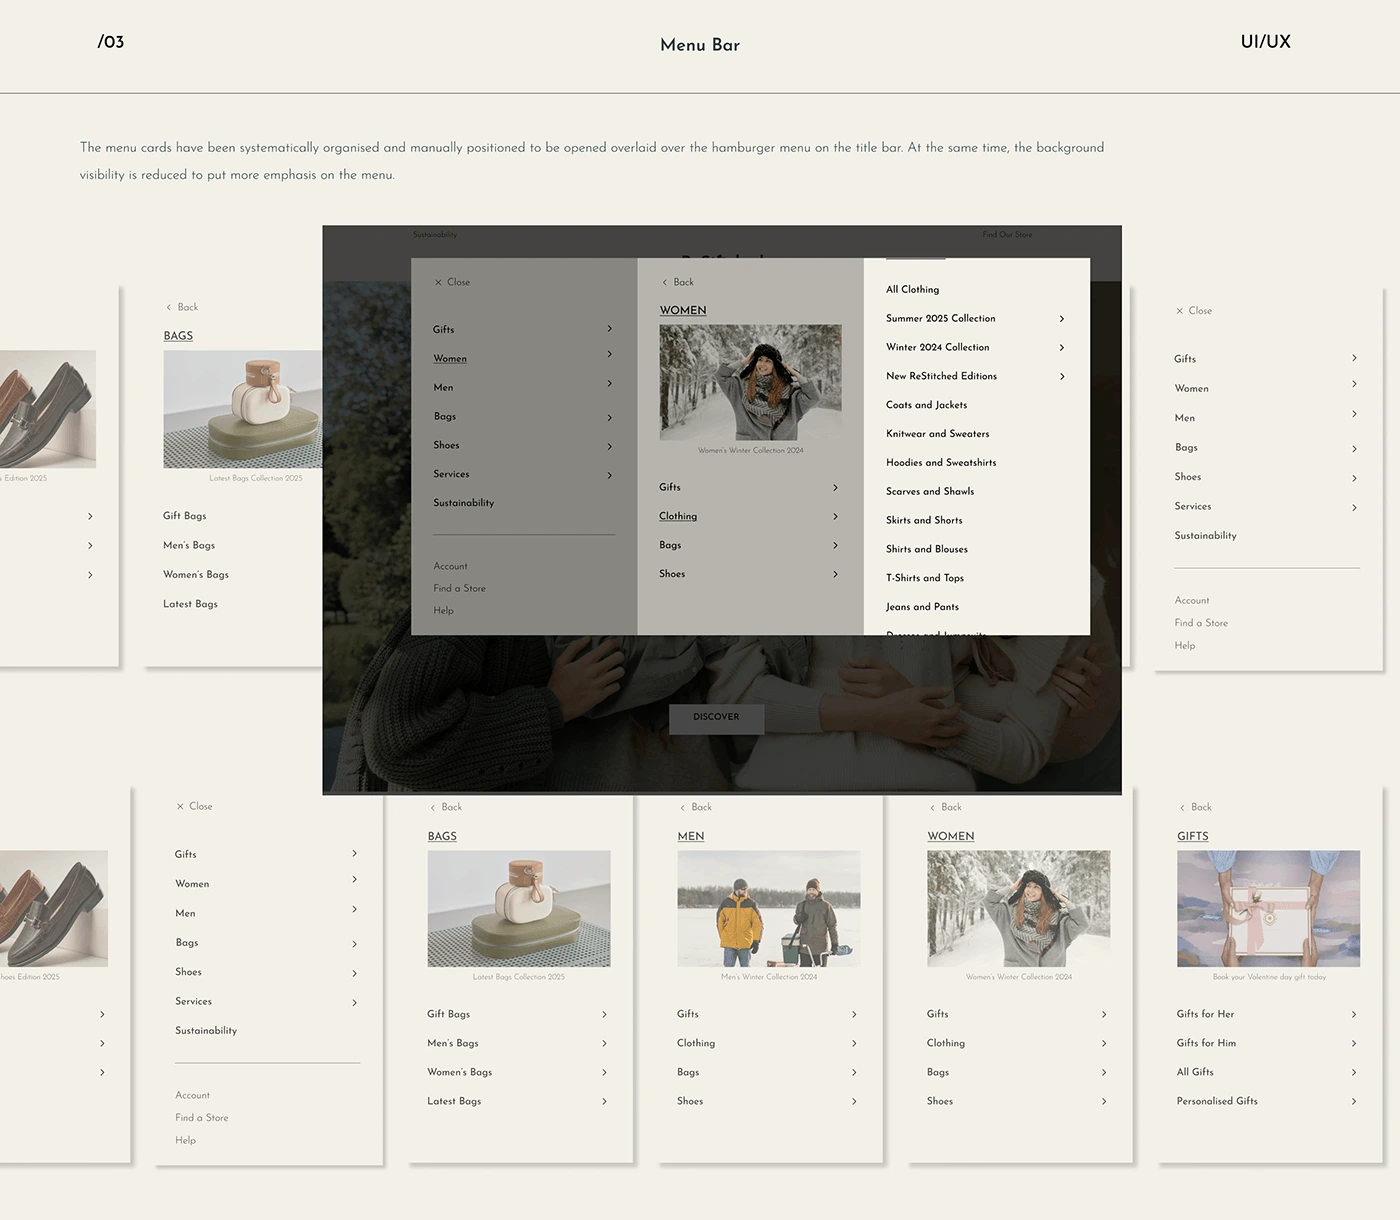The height and width of the screenshot is (1220, 1400).
Task: Click Back arrow in dimmed Women panel
Action: tap(665, 283)
